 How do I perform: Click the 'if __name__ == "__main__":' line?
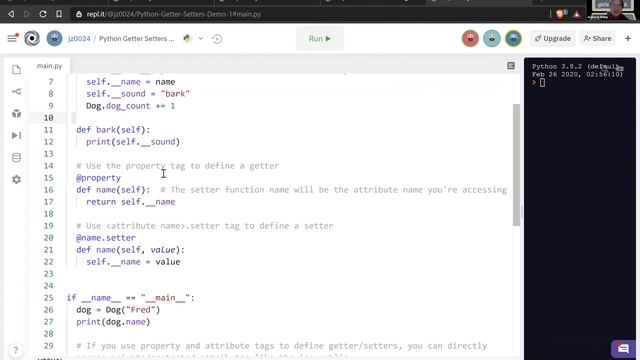131,298
